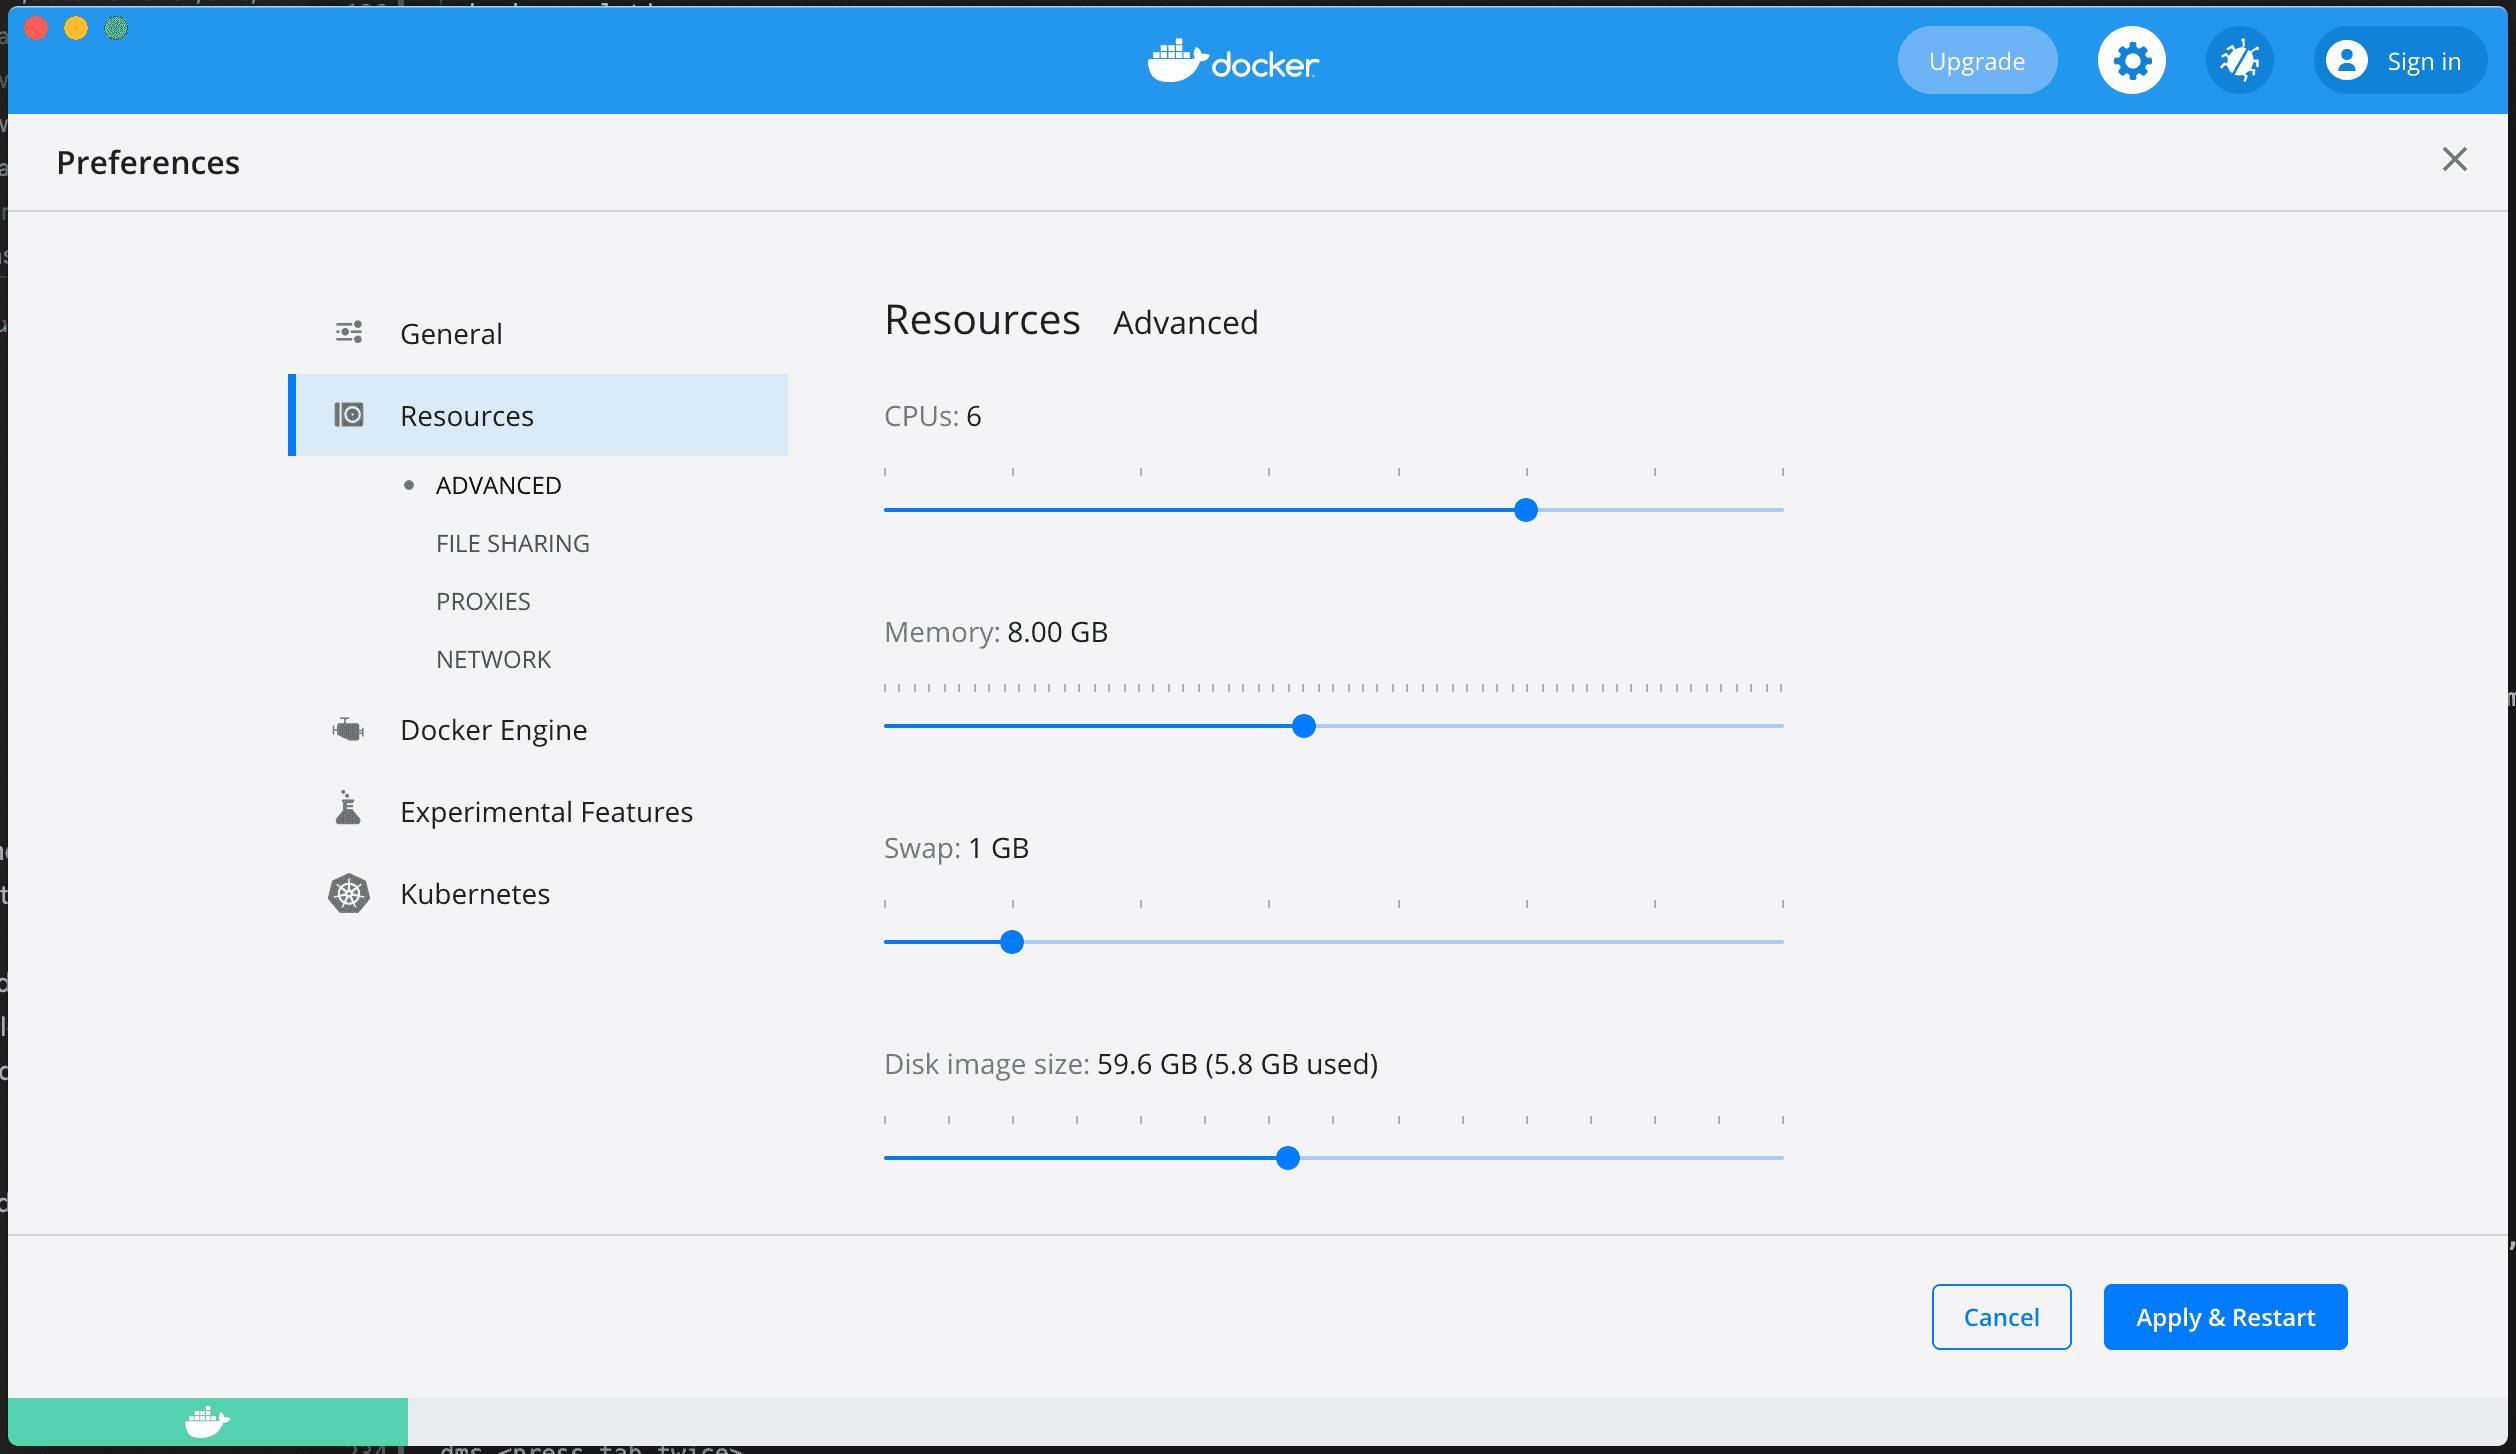
Task: Click the Kubernetes wheel icon
Action: (x=349, y=893)
